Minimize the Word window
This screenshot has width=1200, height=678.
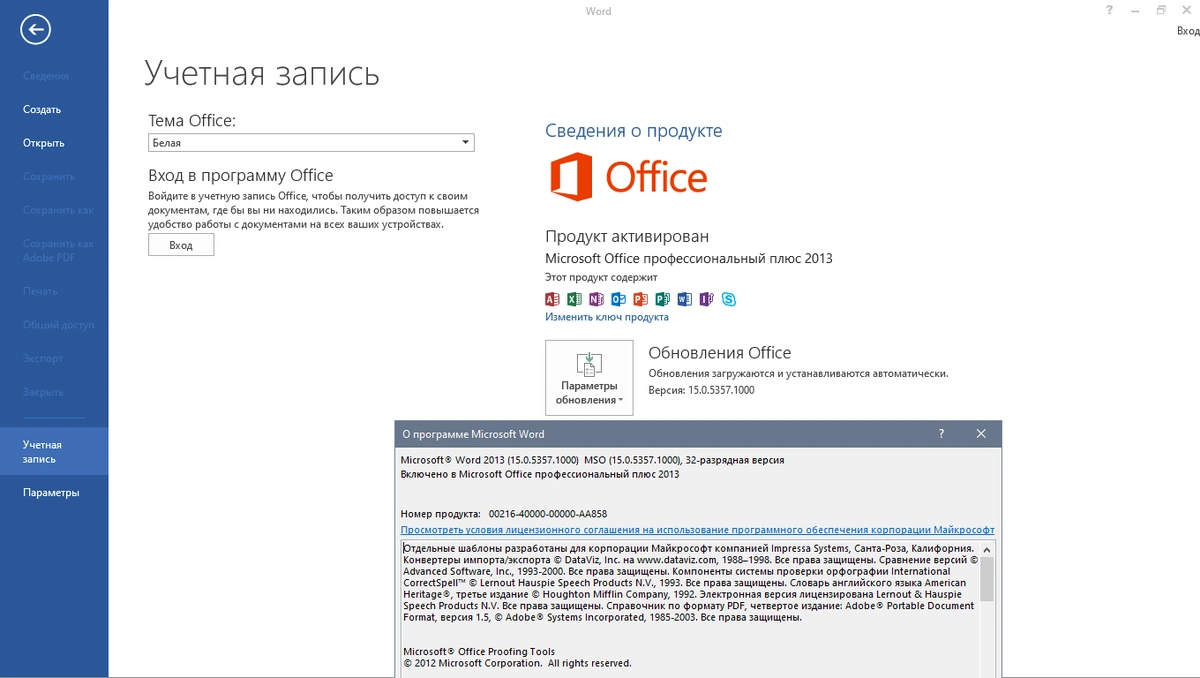pyautogui.click(x=1135, y=10)
